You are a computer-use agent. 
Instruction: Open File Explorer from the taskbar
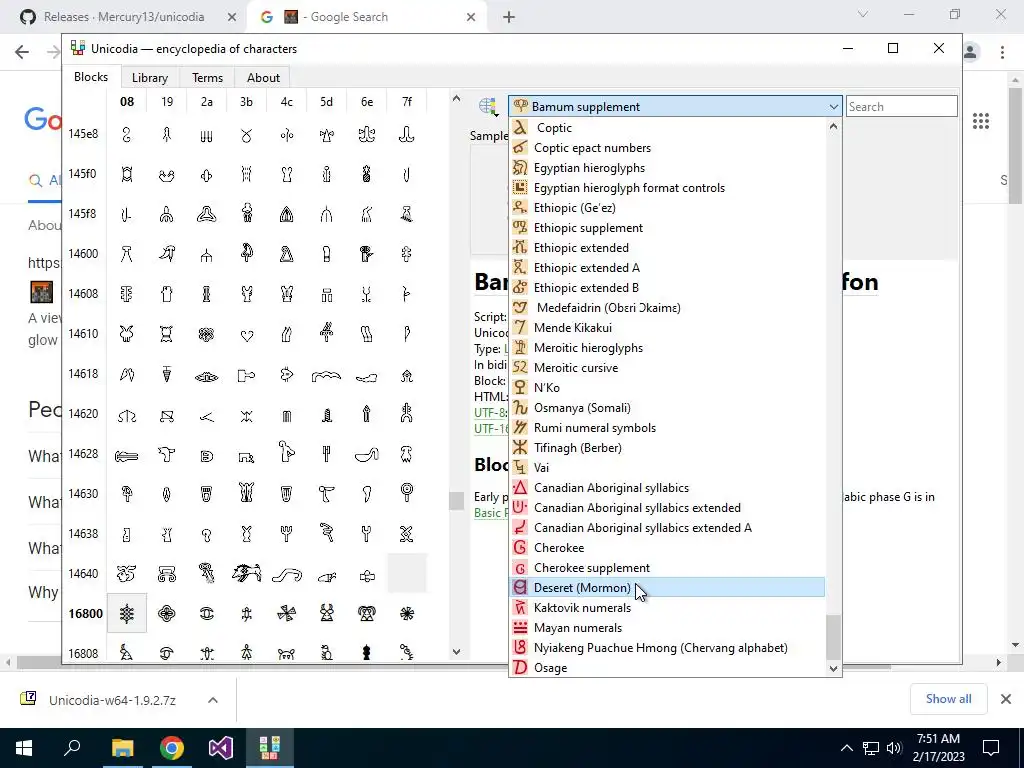click(122, 748)
